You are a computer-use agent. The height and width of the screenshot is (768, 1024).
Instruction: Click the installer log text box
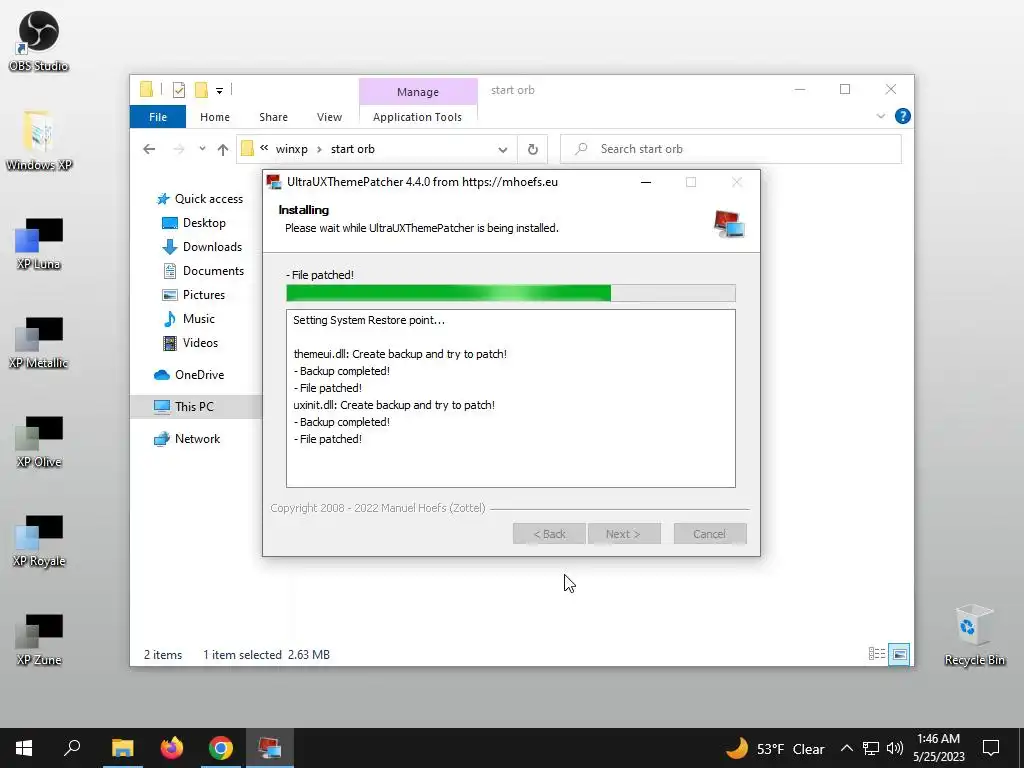pyautogui.click(x=511, y=398)
